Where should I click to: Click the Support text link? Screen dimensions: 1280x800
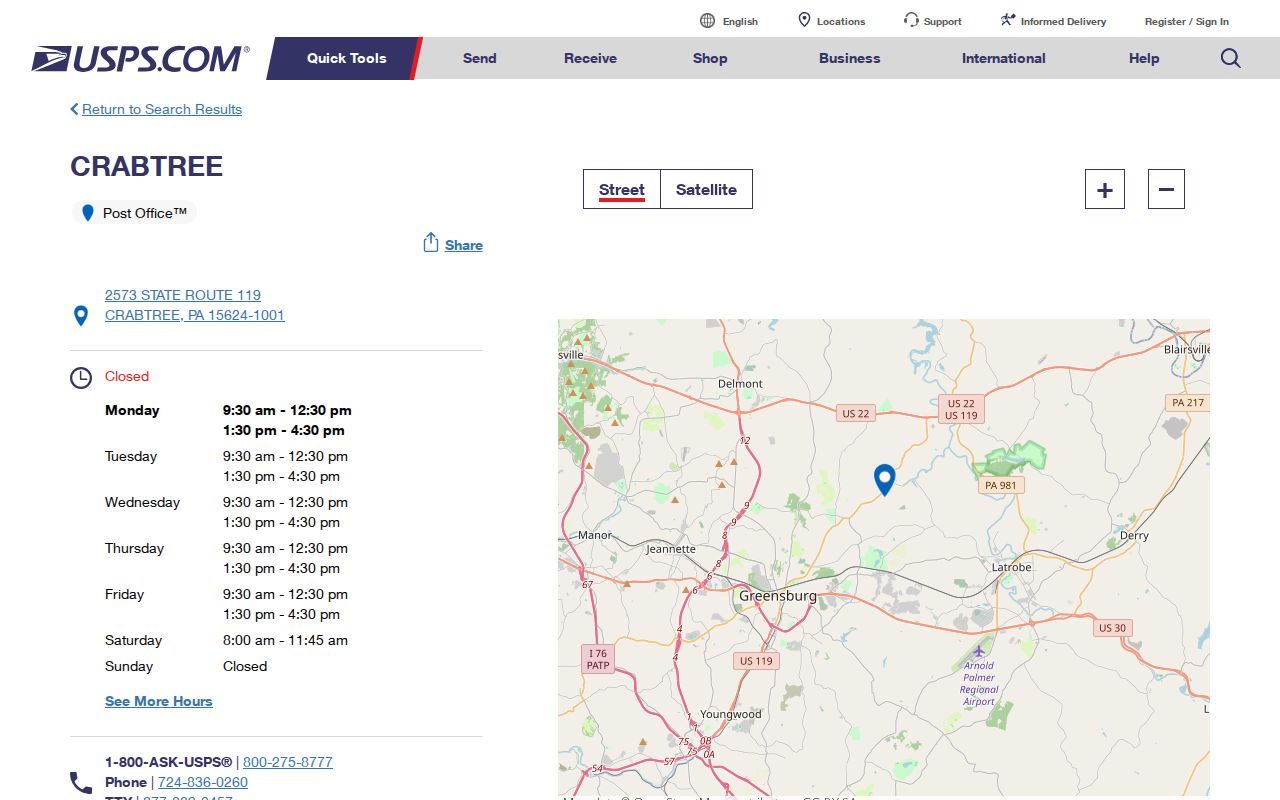coord(943,21)
